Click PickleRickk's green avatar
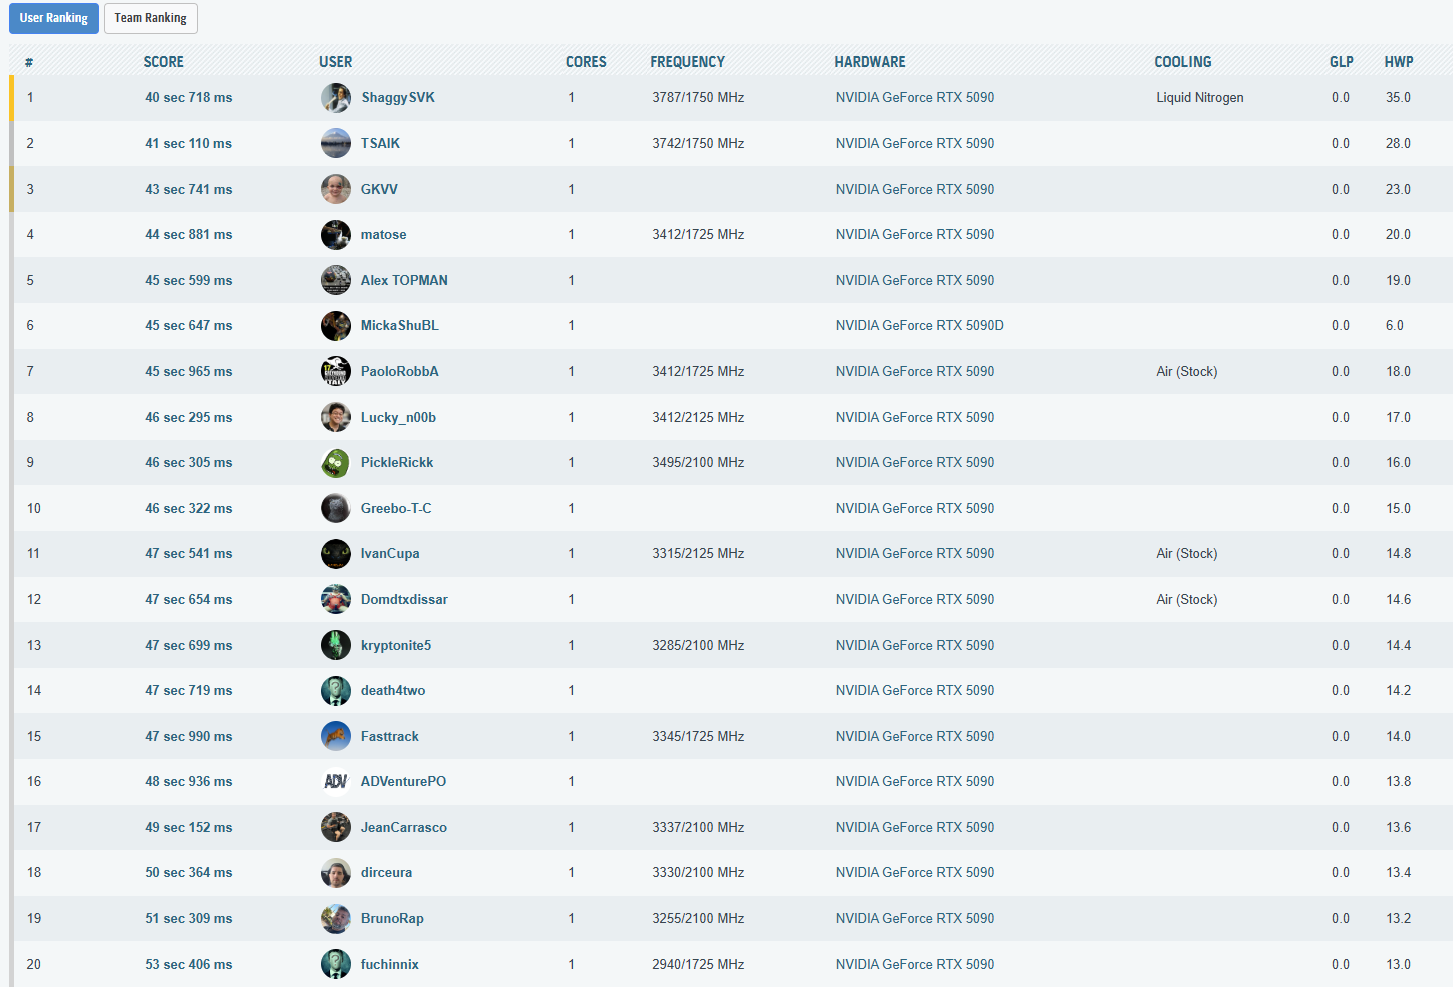 pos(335,463)
